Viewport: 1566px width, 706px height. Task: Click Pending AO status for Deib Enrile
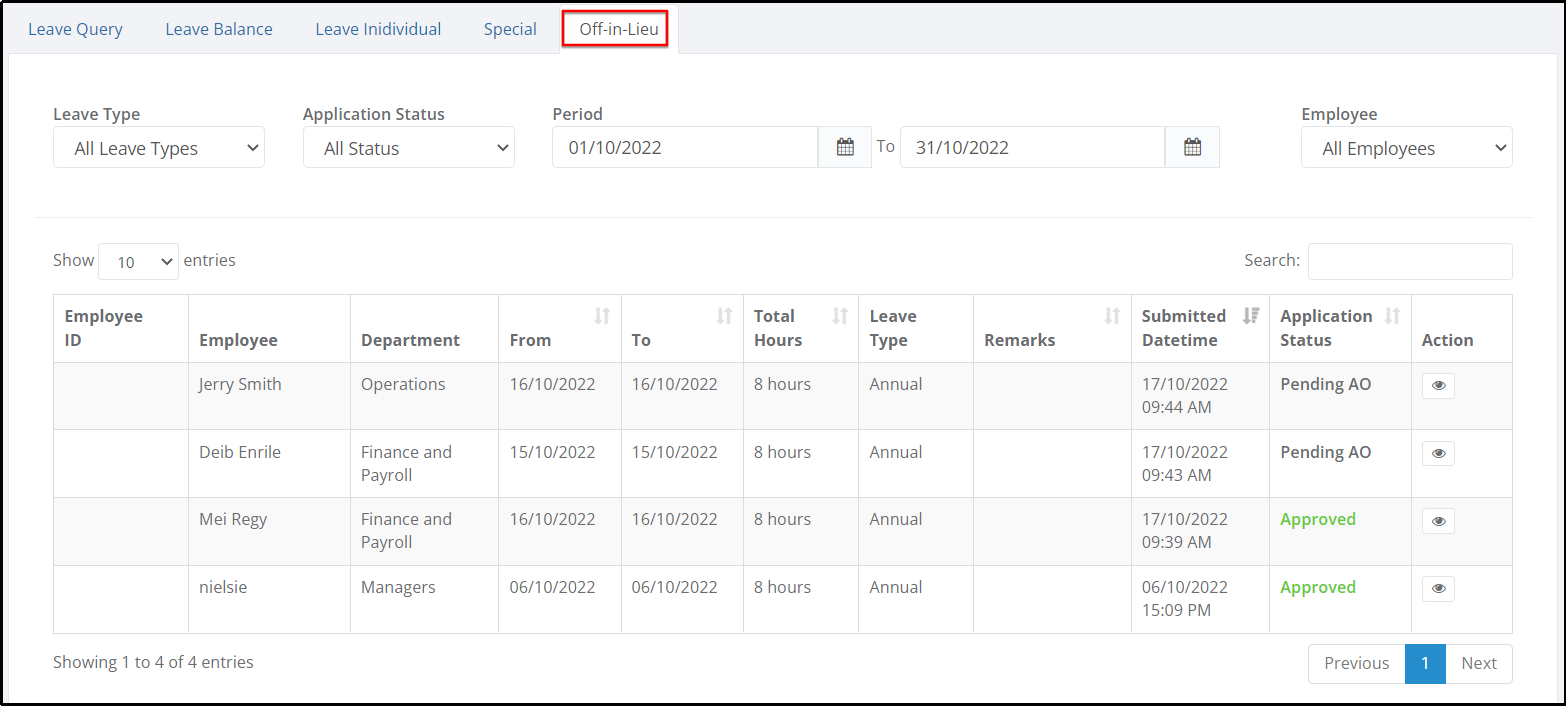point(1325,452)
